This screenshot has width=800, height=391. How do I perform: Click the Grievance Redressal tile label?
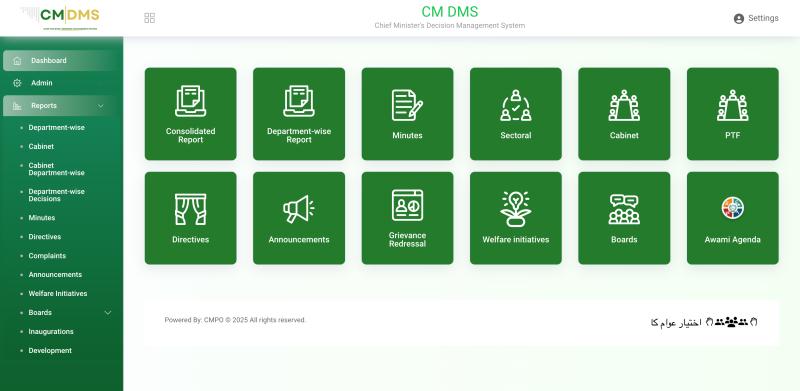click(x=407, y=239)
